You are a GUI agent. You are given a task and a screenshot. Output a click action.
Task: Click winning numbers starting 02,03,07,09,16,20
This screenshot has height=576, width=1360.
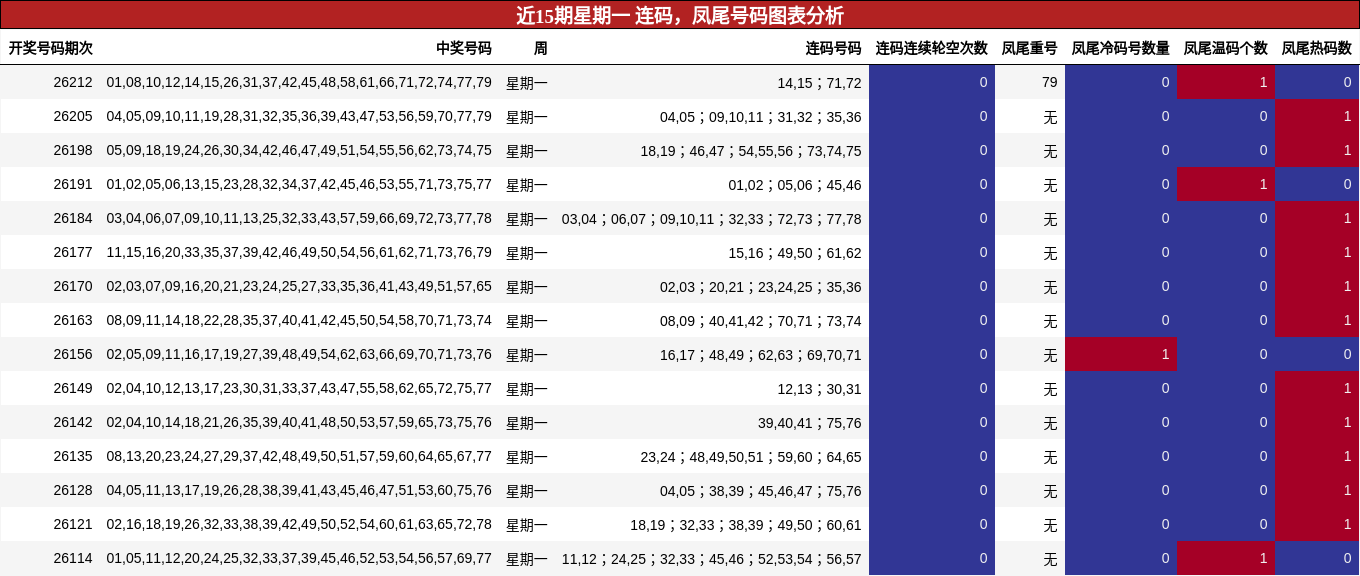pos(299,286)
